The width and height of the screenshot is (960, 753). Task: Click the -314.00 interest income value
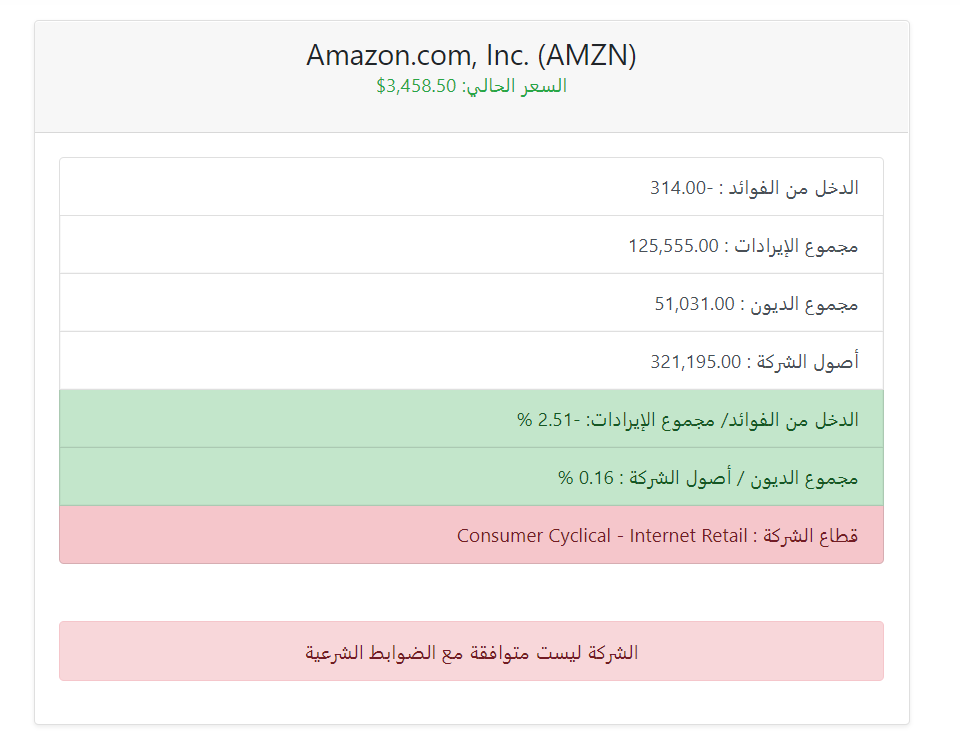[681, 188]
